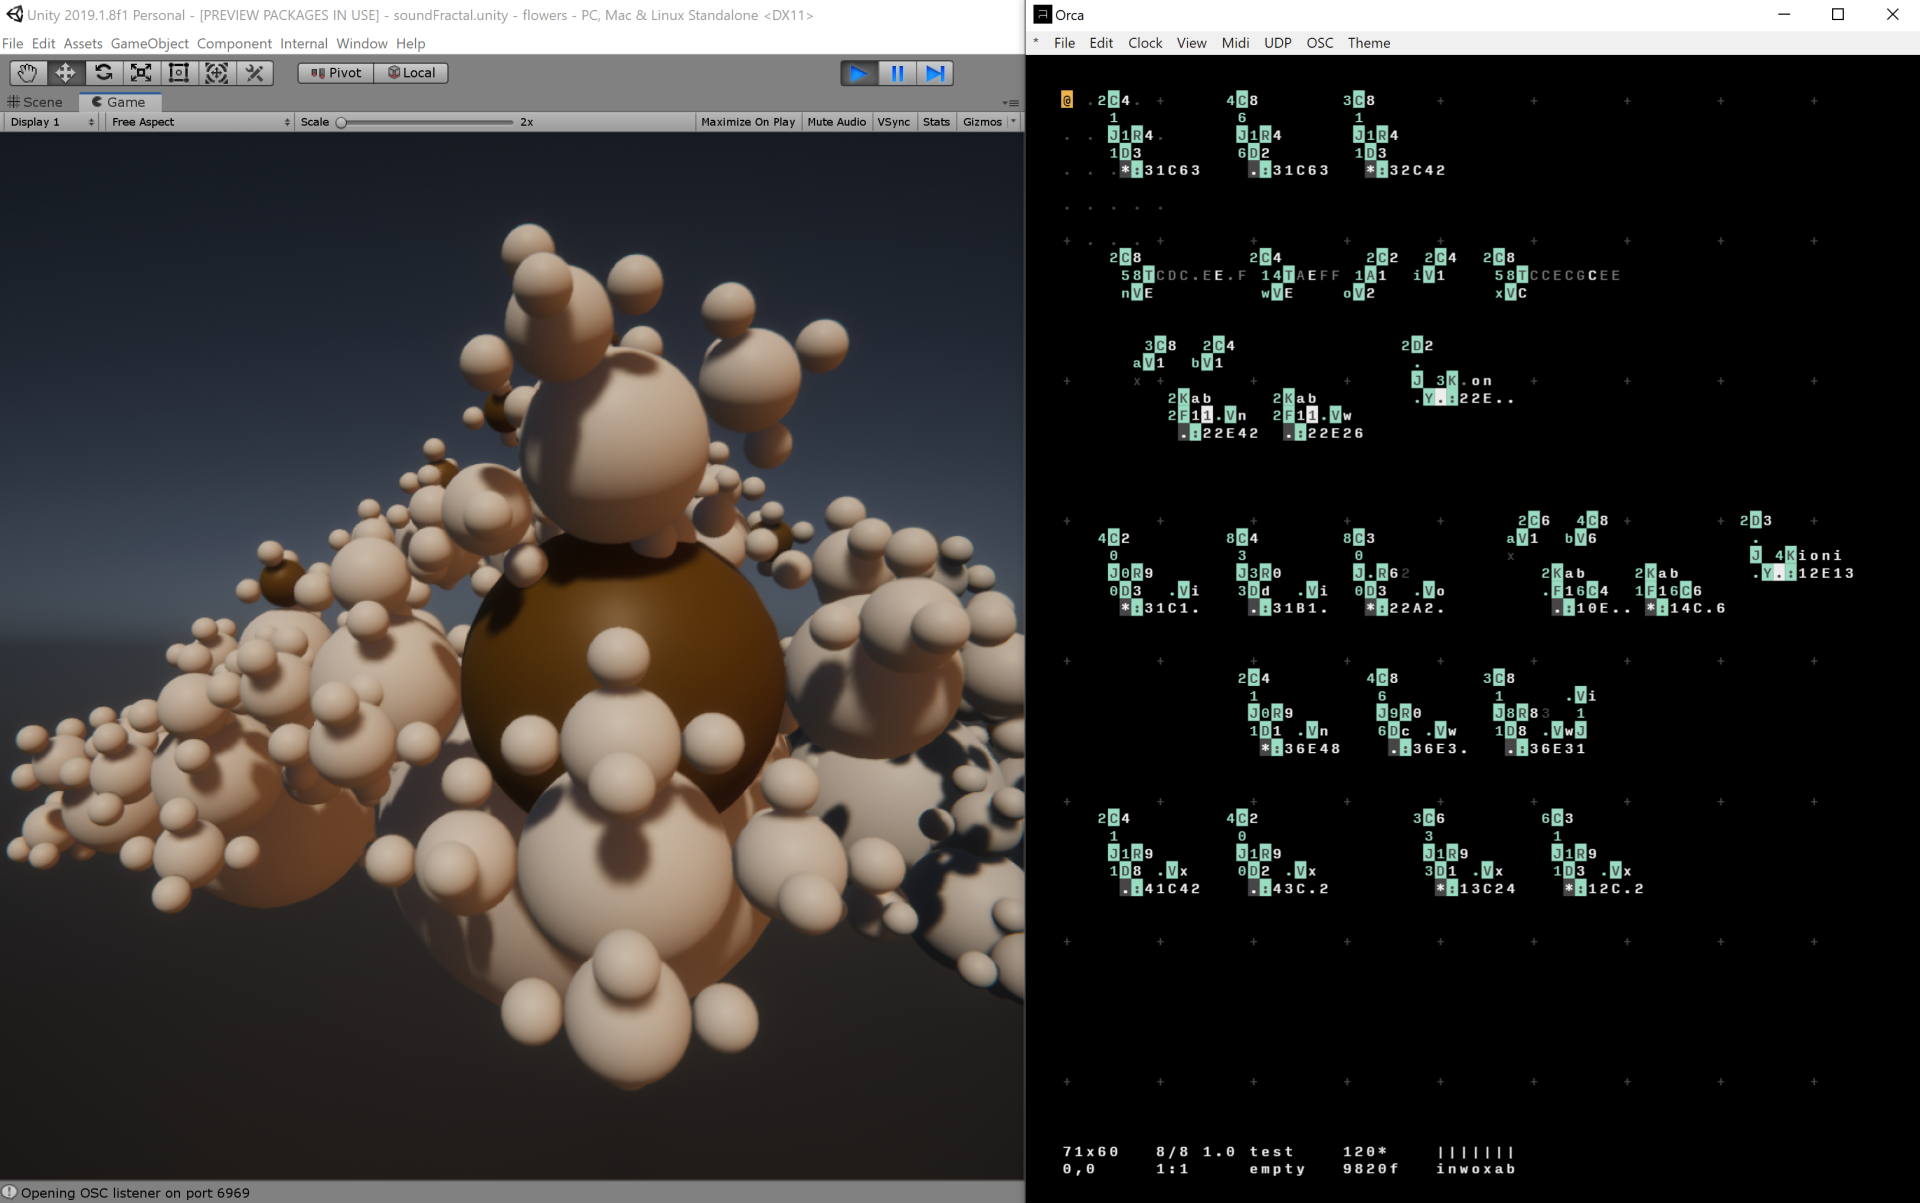1920x1203 pixels.
Task: Pause the Unity game playback
Action: click(x=897, y=73)
